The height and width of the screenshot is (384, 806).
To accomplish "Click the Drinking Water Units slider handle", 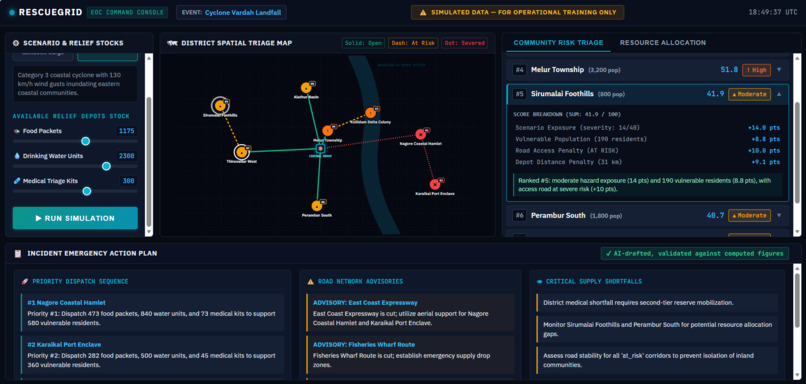I will pyautogui.click(x=106, y=166).
